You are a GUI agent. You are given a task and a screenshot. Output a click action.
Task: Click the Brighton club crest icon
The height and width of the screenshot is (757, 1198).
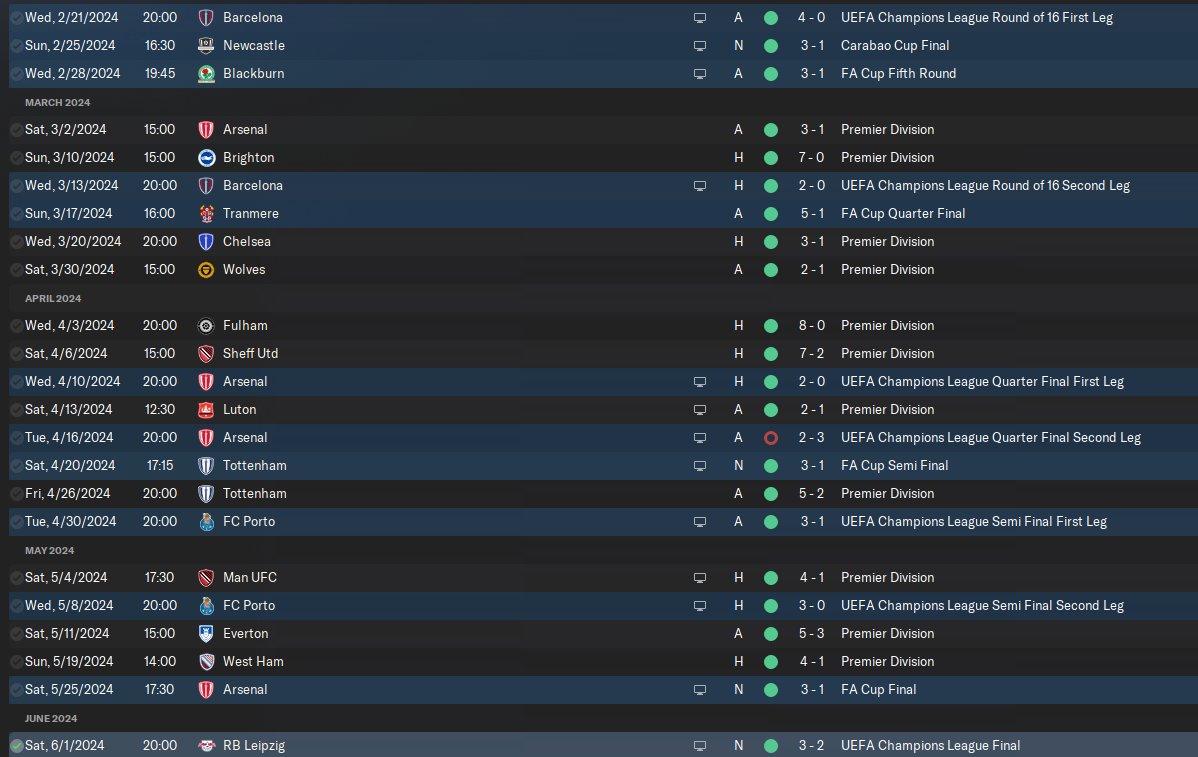[206, 157]
